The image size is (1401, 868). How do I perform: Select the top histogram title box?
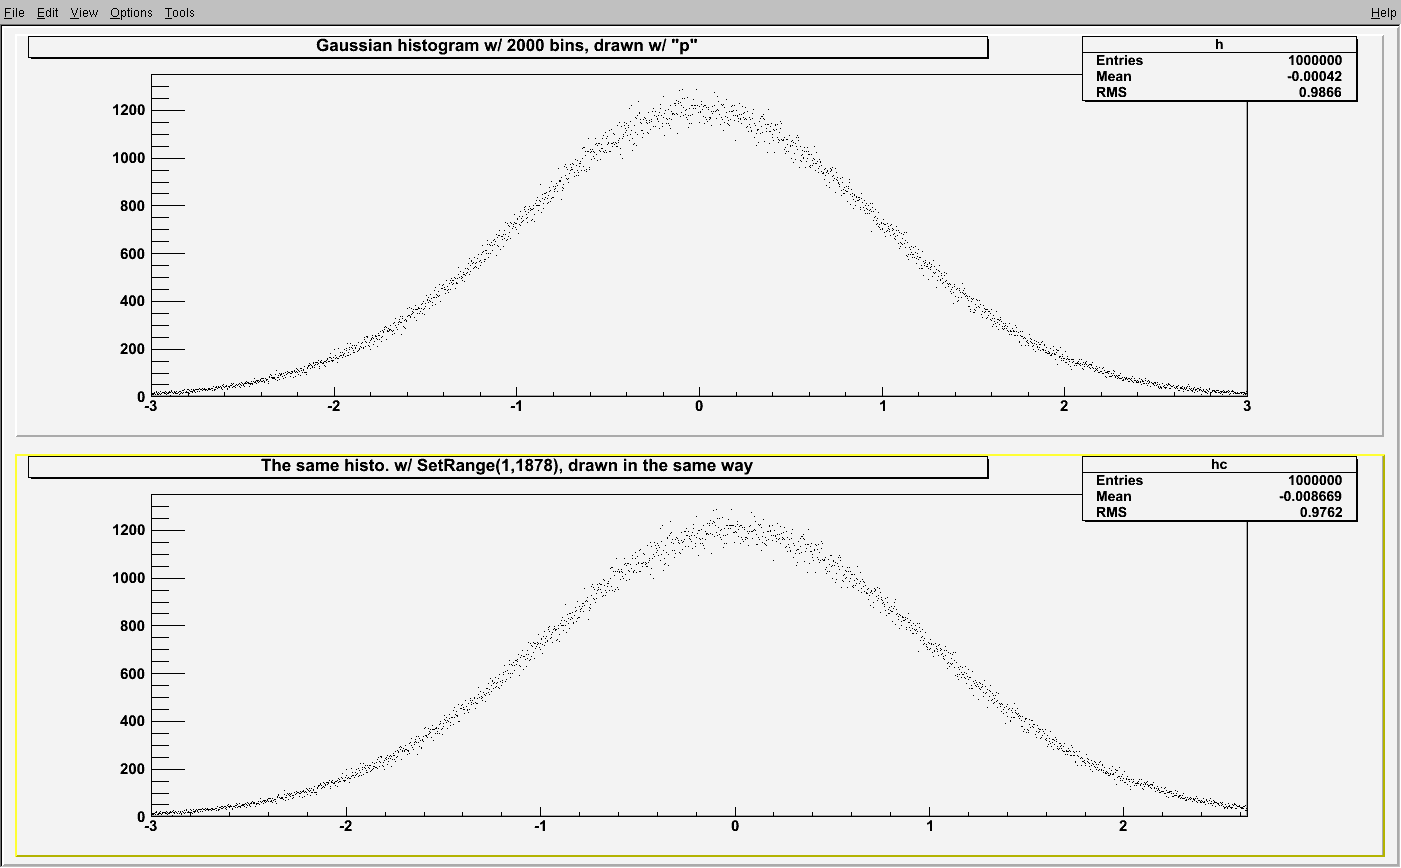tap(508, 46)
